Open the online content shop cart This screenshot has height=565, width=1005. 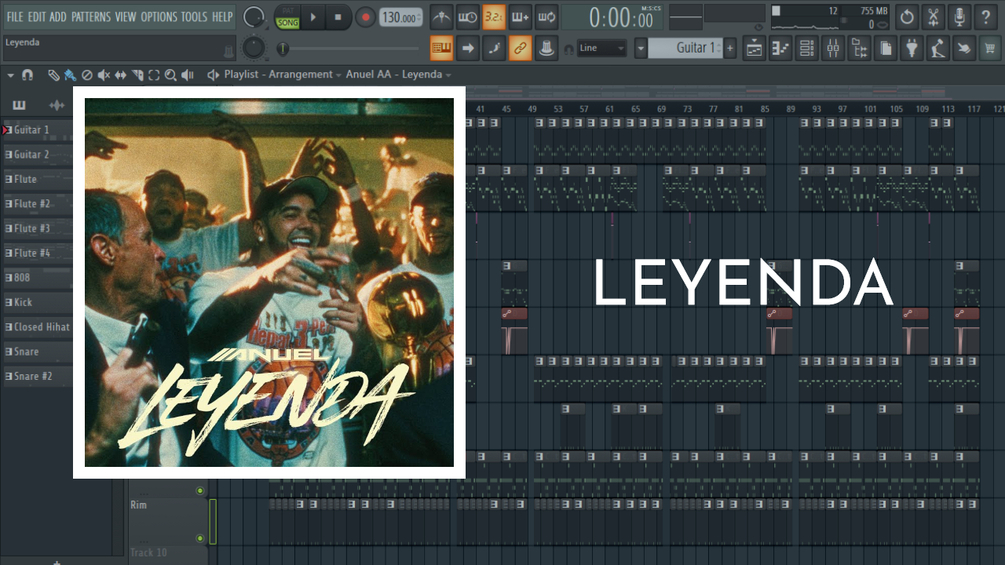[991, 48]
